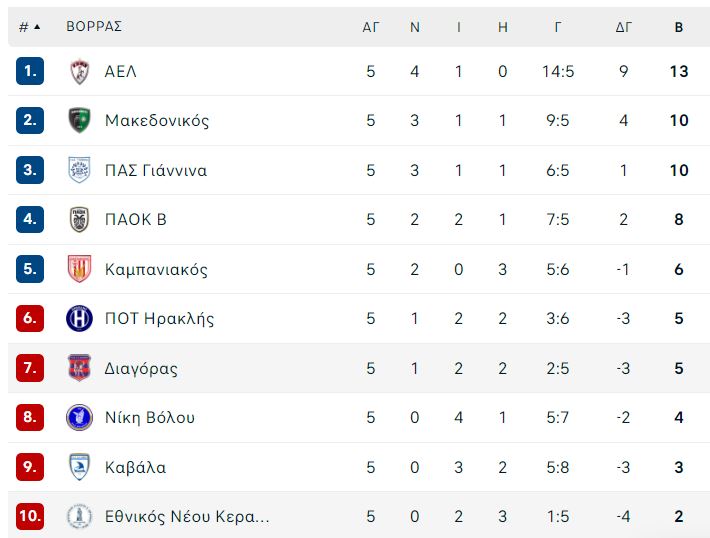
Task: Select the ΠΟΤ Ηρακλής round logo
Action: [79, 318]
